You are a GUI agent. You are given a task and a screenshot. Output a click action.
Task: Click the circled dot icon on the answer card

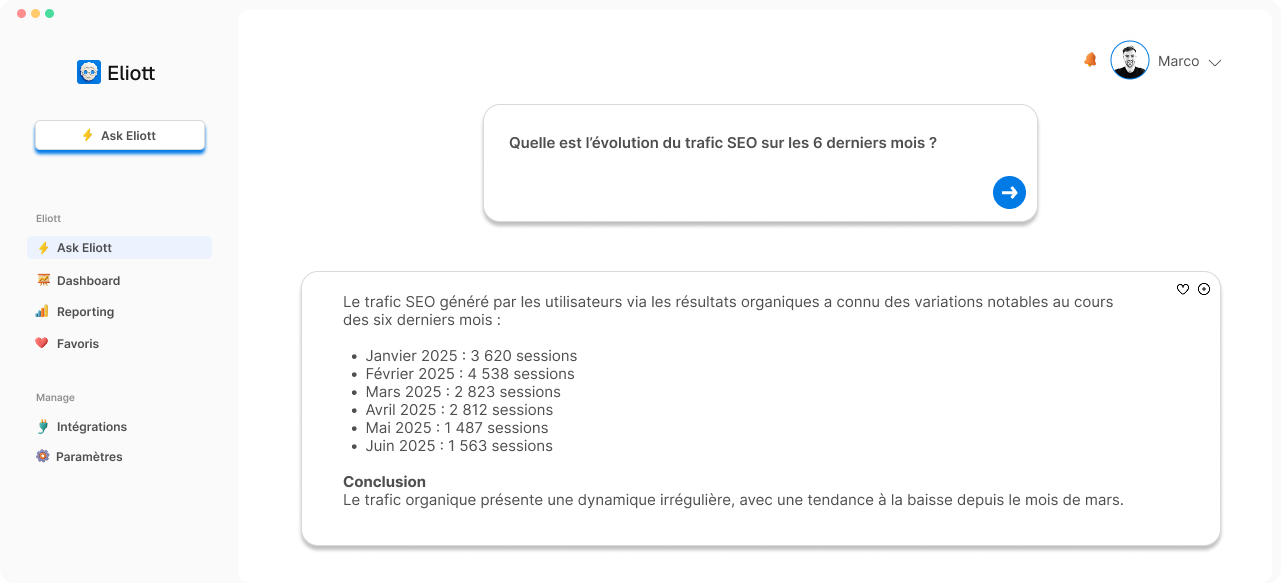[1204, 289]
